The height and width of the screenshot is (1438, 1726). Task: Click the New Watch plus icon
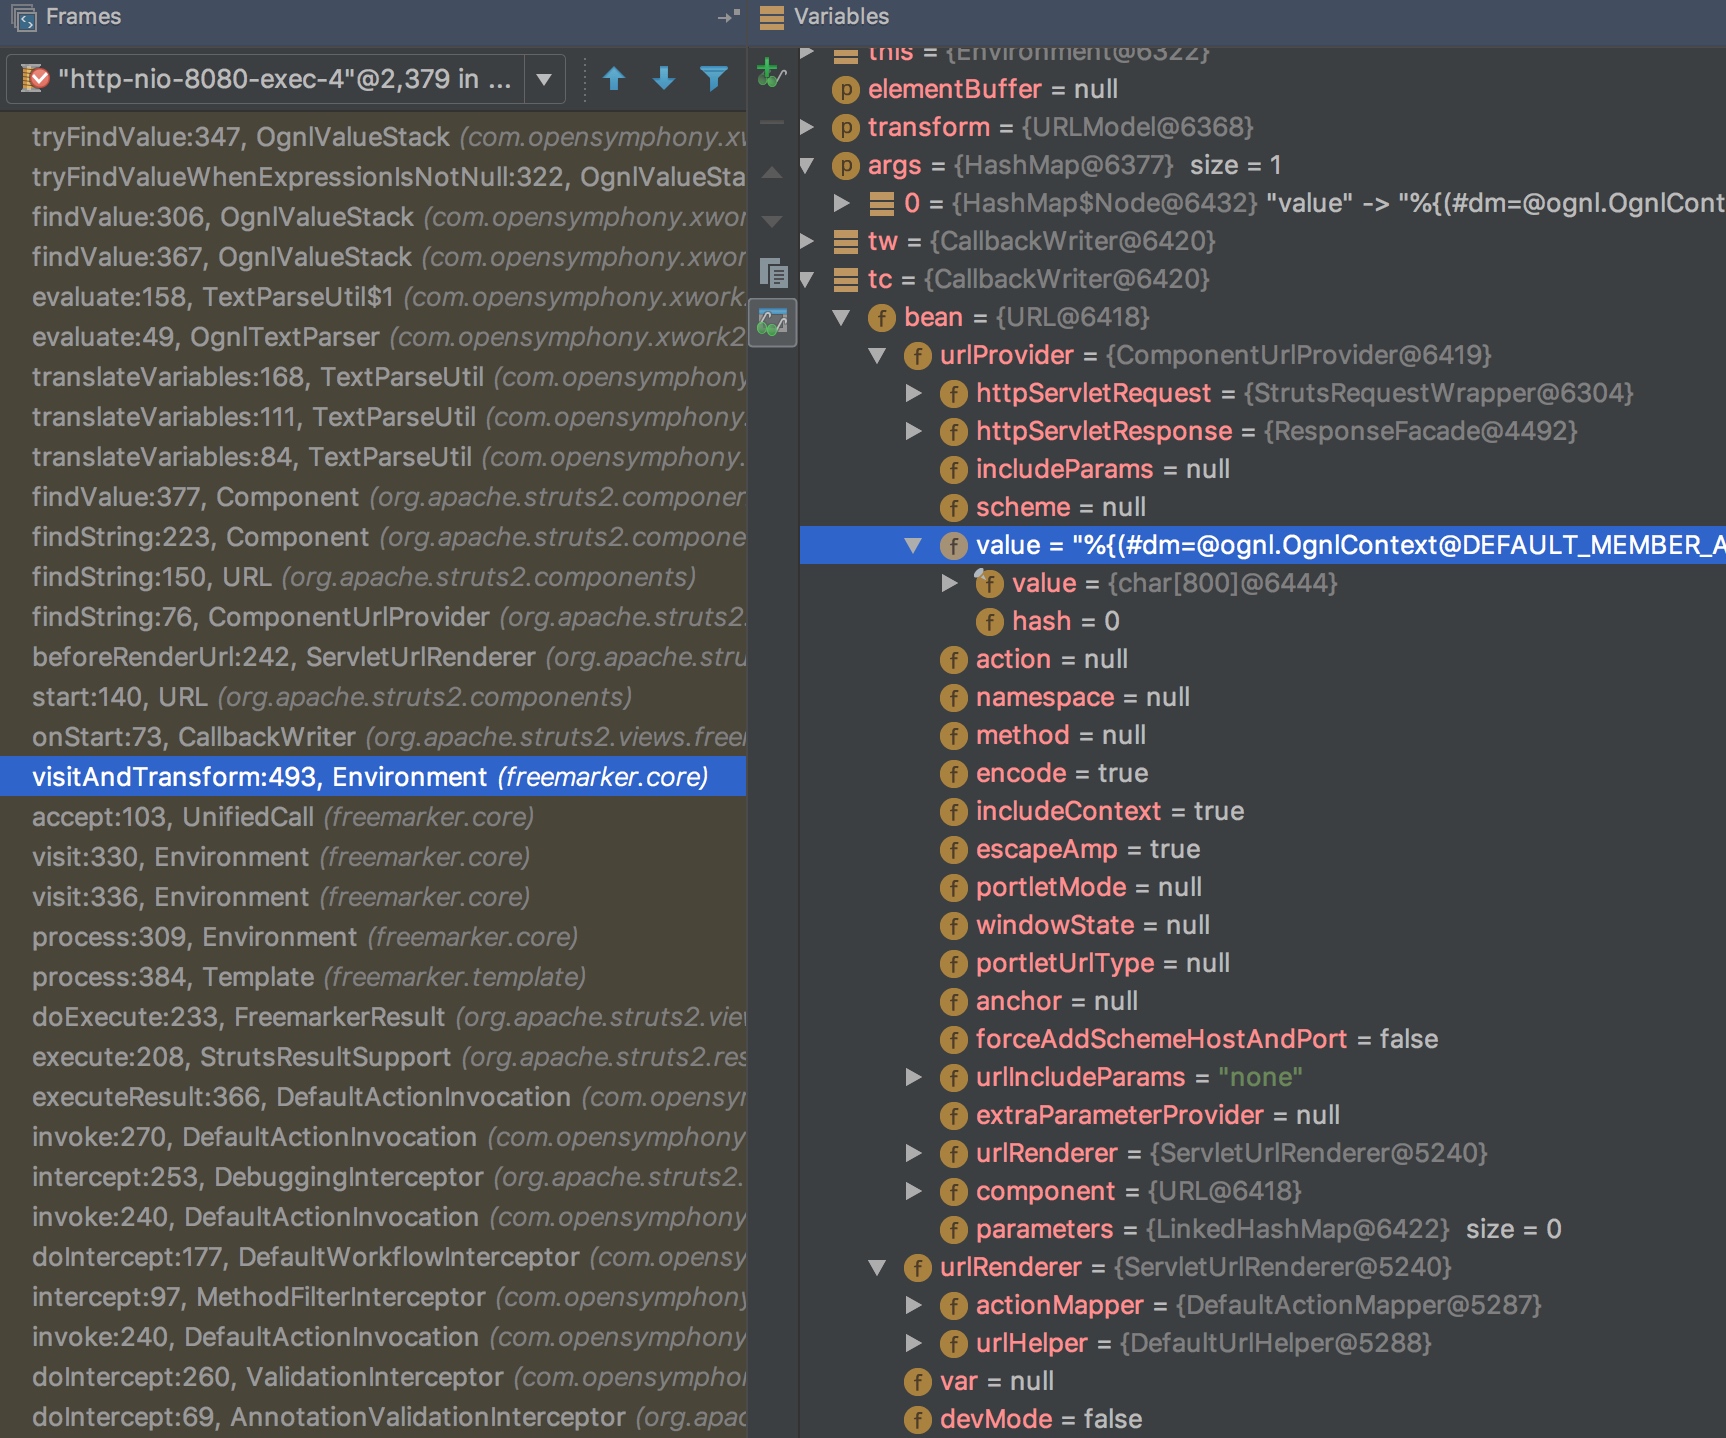(x=770, y=73)
